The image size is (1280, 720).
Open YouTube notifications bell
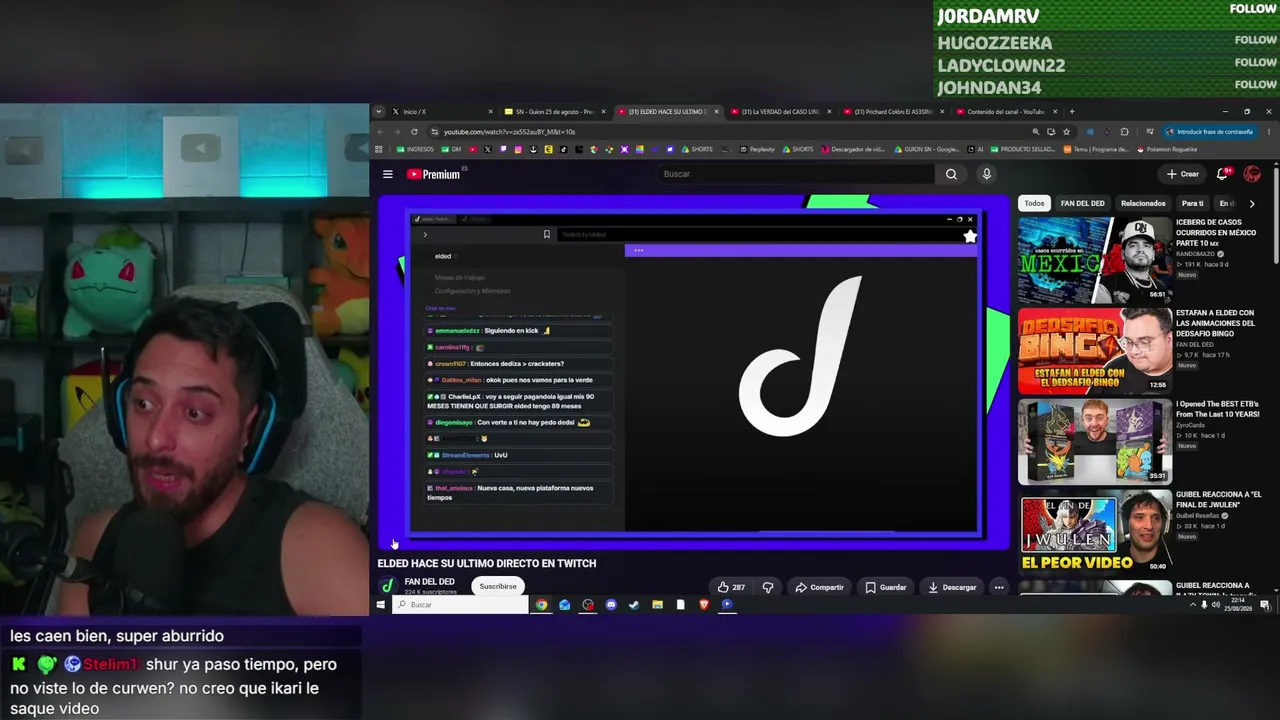1222,174
